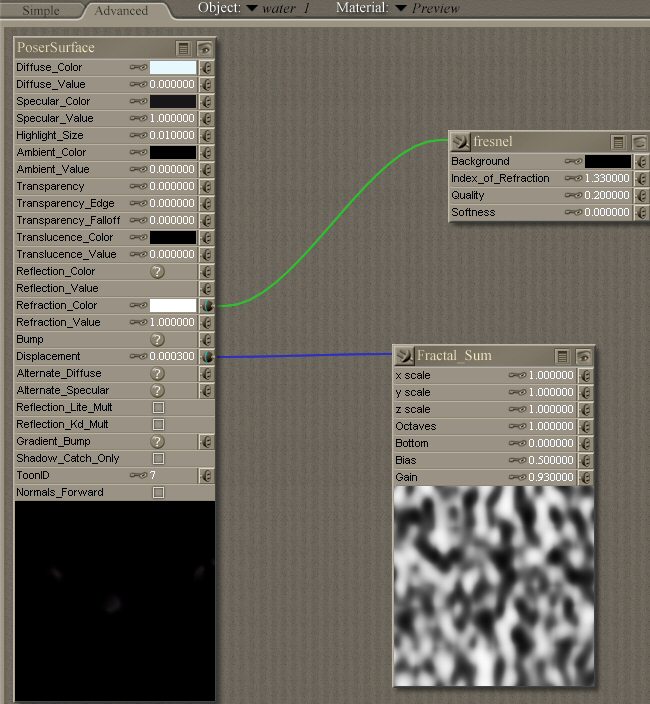The image size is (650, 704).
Task: Open the Specular_Color swatch
Action: click(173, 101)
